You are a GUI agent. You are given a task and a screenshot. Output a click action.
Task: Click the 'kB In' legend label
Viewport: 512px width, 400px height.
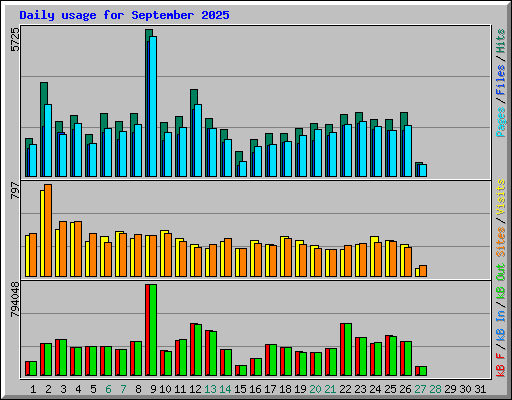click(501, 325)
